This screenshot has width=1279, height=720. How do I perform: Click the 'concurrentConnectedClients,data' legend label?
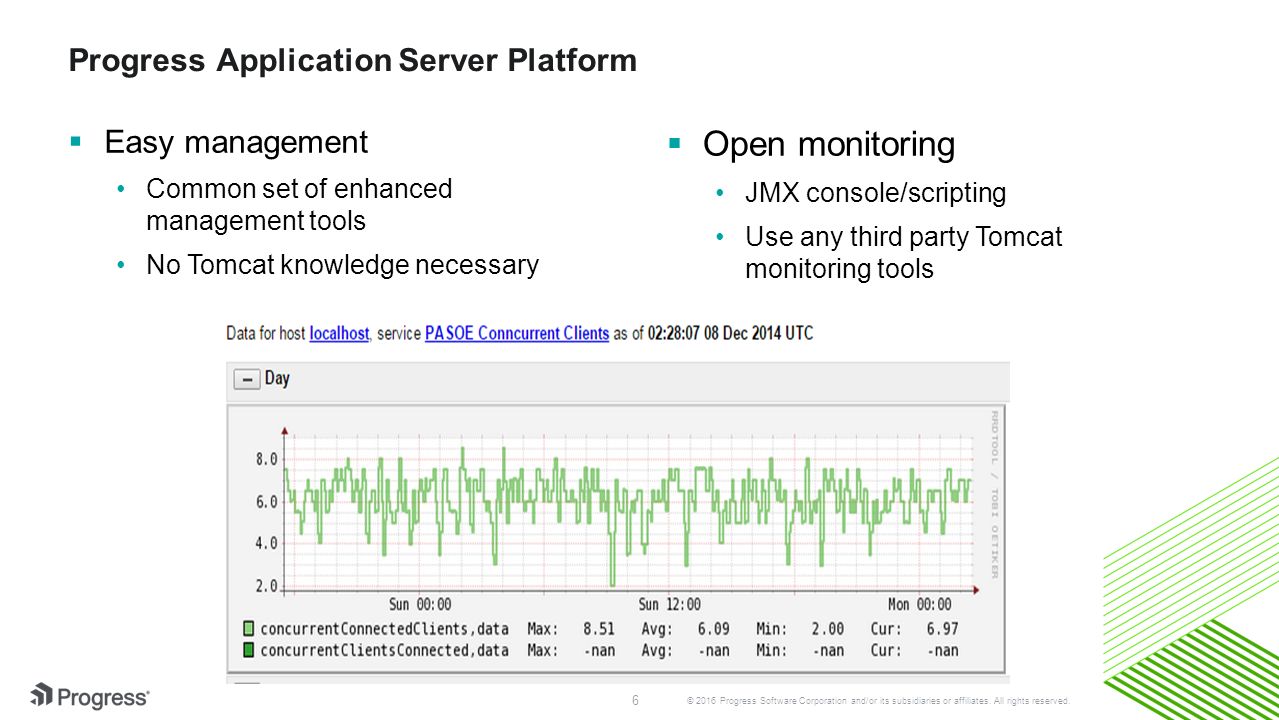384,629
